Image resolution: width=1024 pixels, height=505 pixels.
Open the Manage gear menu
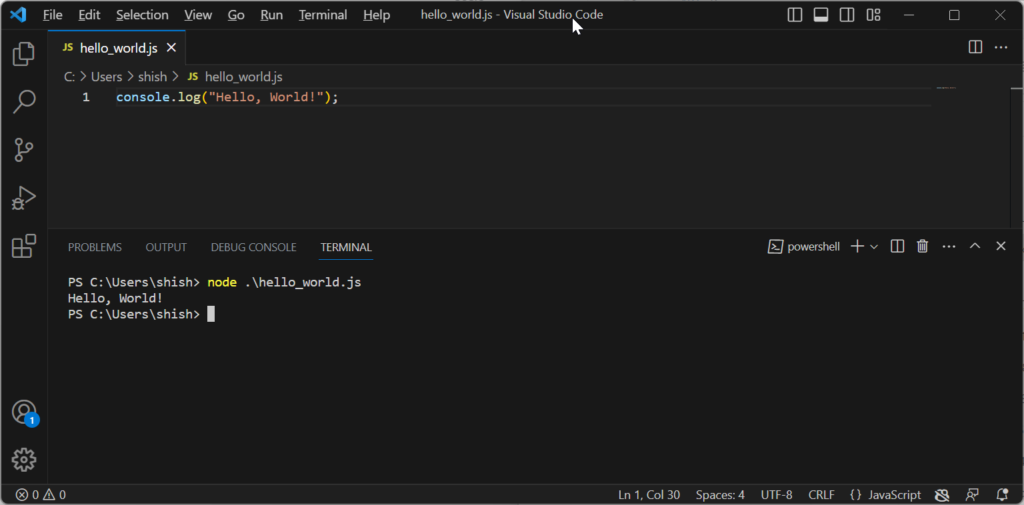pyautogui.click(x=24, y=459)
